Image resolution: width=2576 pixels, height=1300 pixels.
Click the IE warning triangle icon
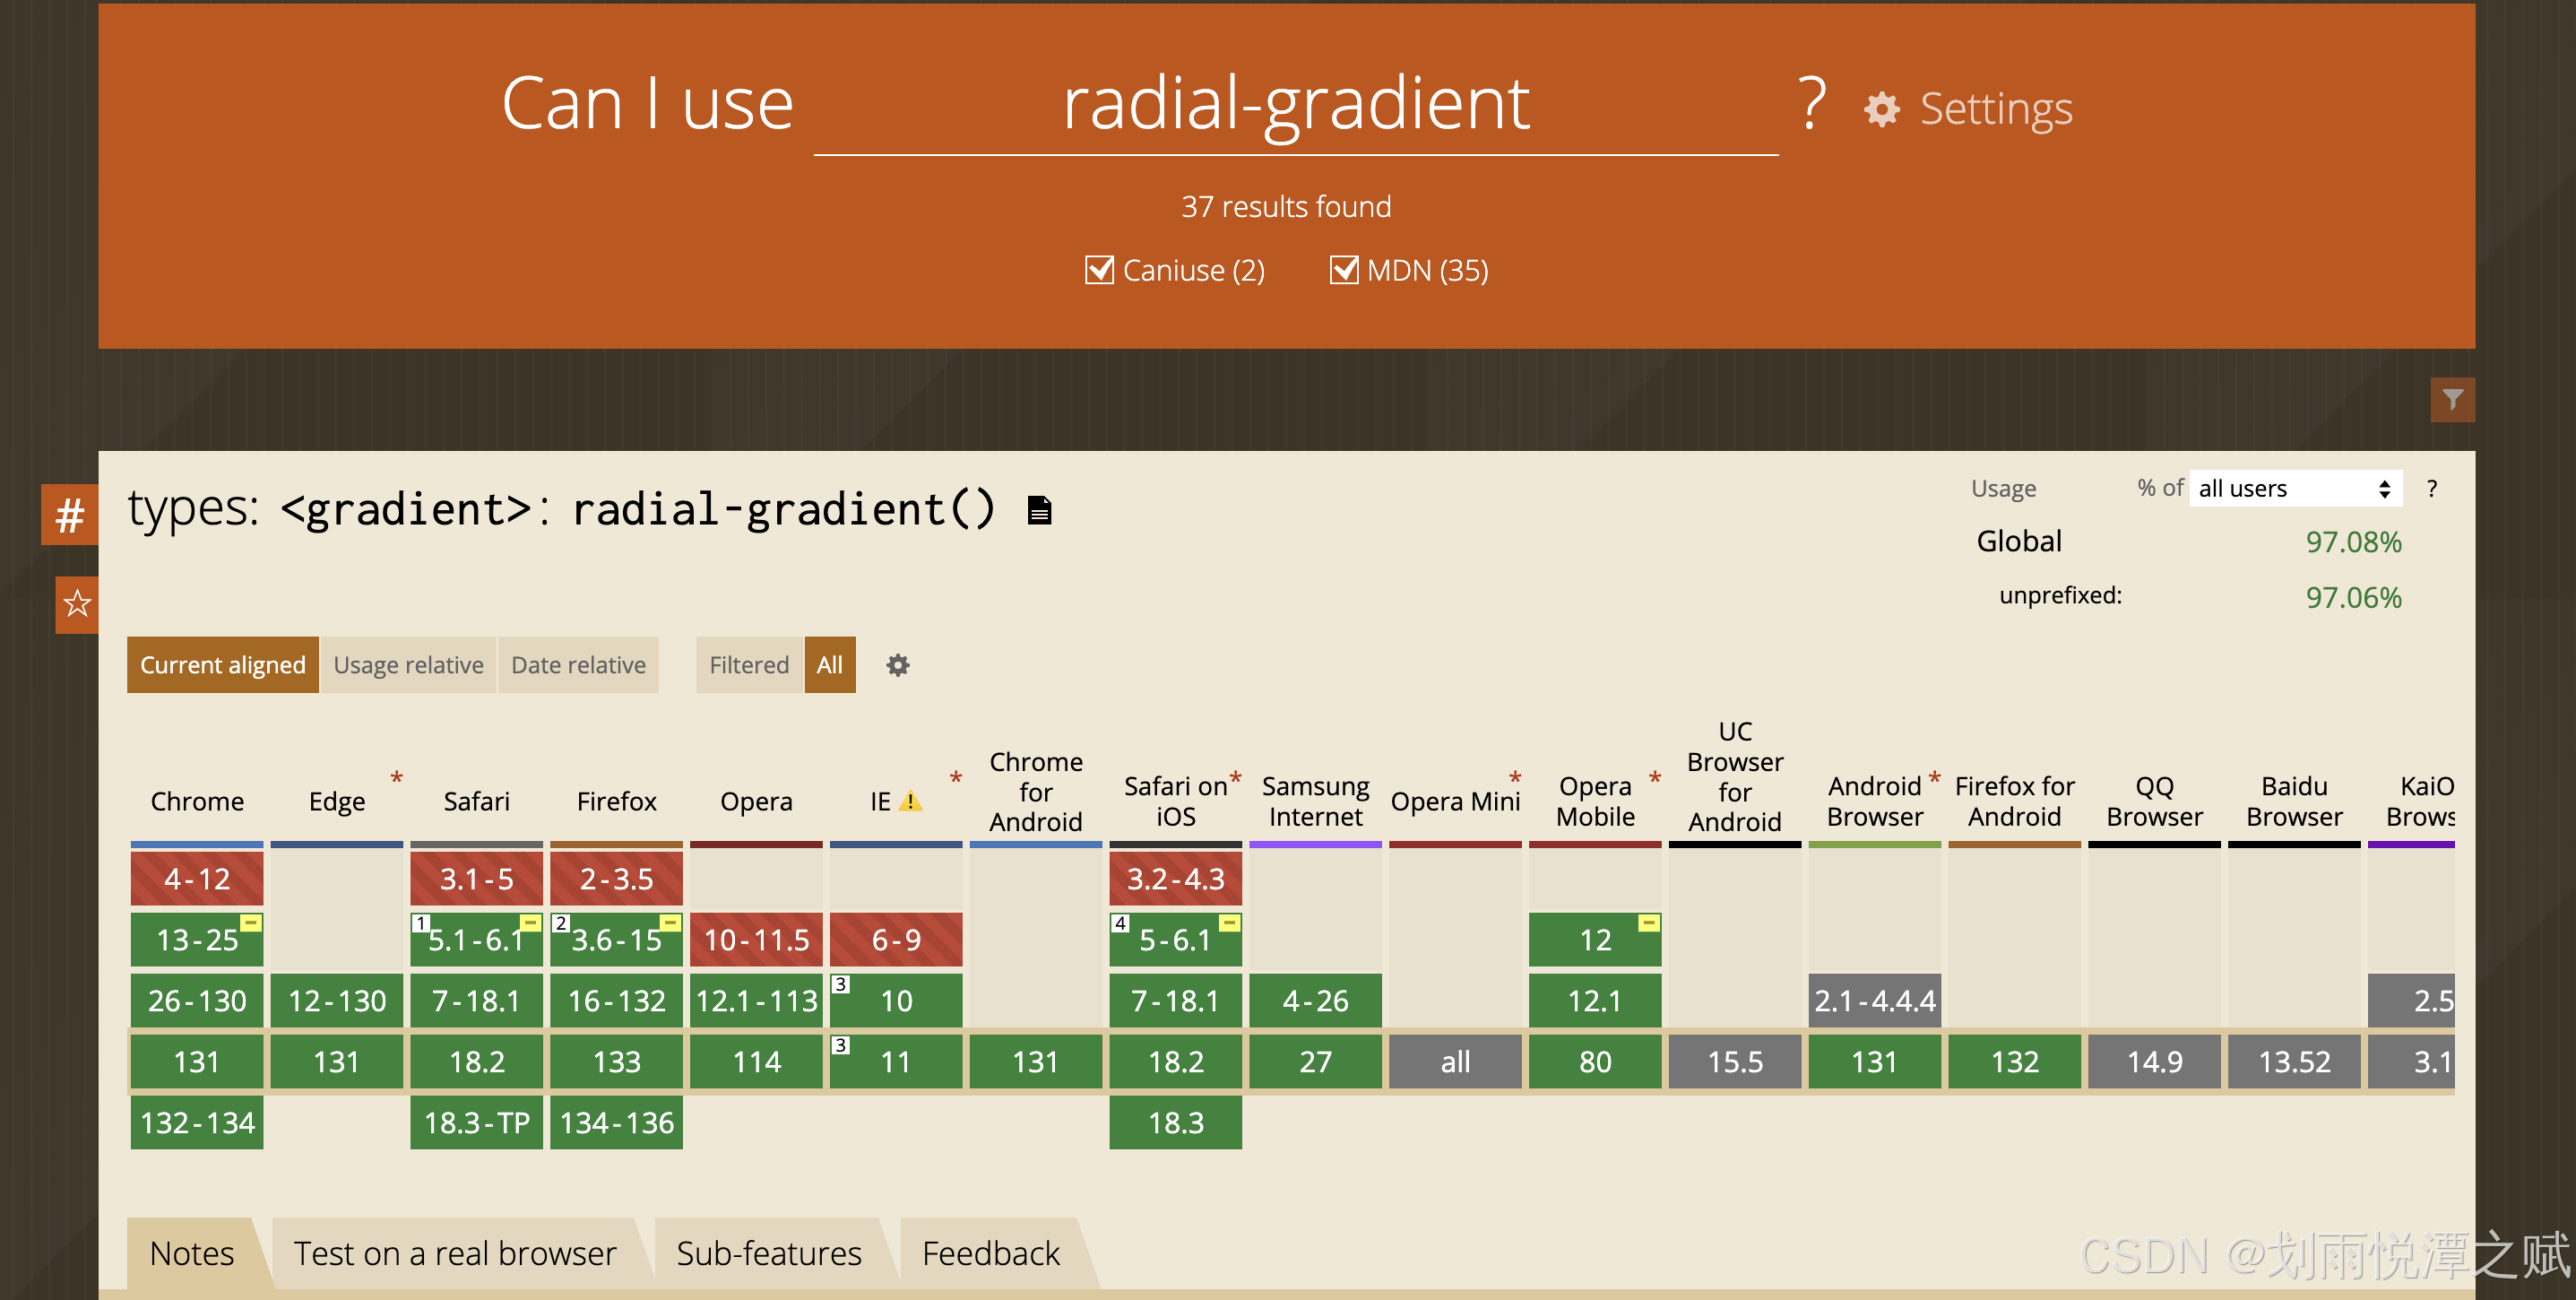[910, 802]
